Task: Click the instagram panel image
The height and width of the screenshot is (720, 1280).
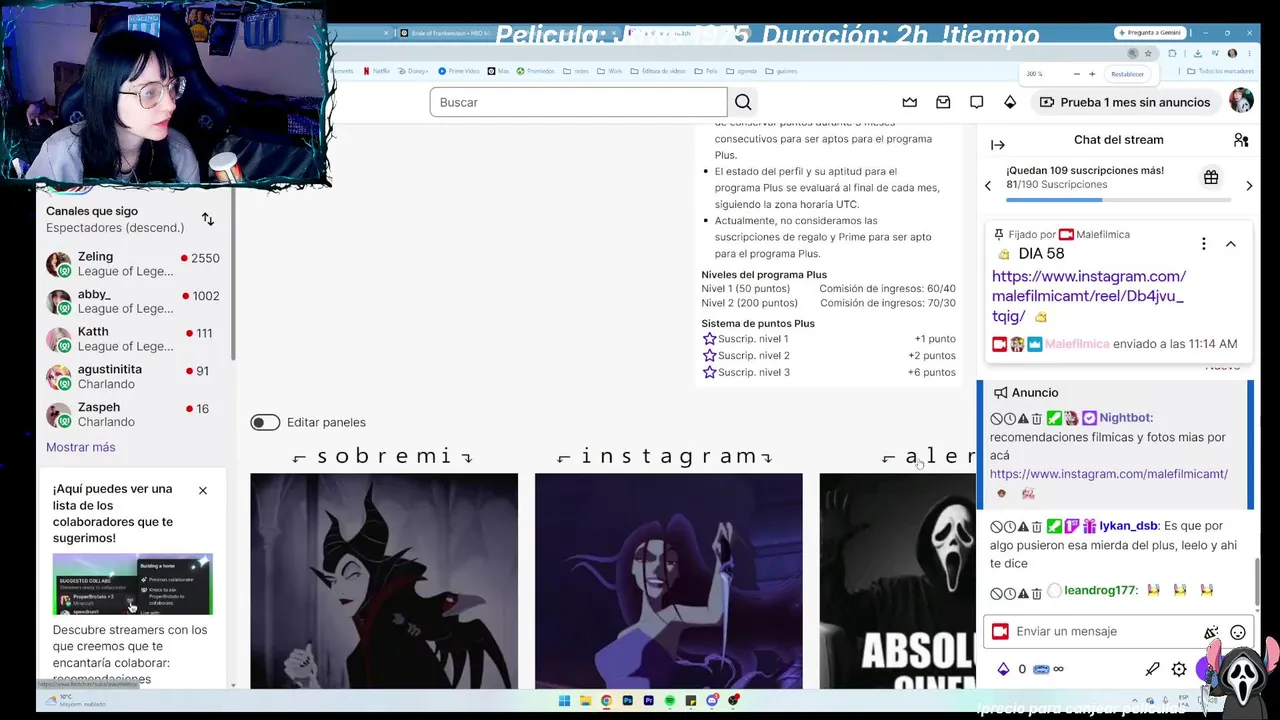Action: (x=668, y=581)
